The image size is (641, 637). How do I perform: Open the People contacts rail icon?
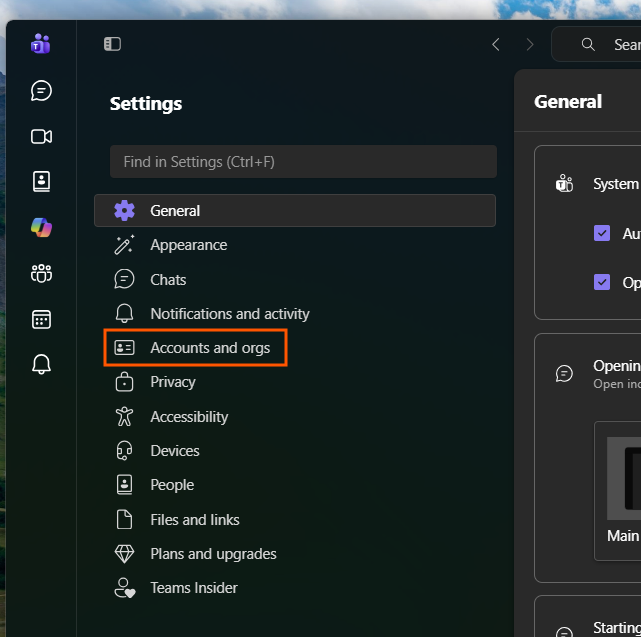41,182
